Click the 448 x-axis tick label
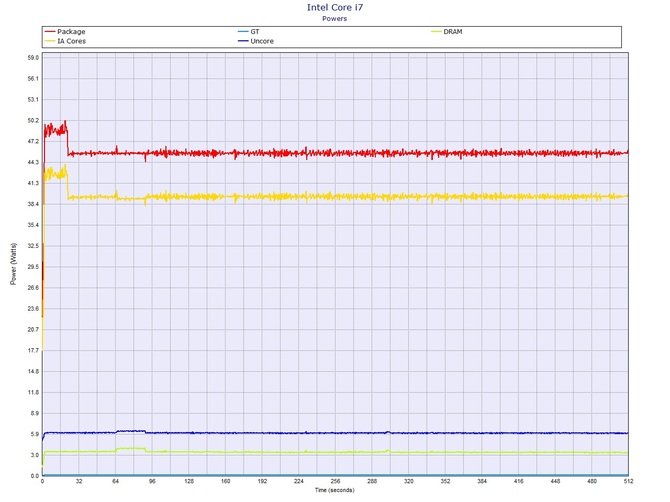This screenshot has height=502, width=670. pyautogui.click(x=555, y=481)
